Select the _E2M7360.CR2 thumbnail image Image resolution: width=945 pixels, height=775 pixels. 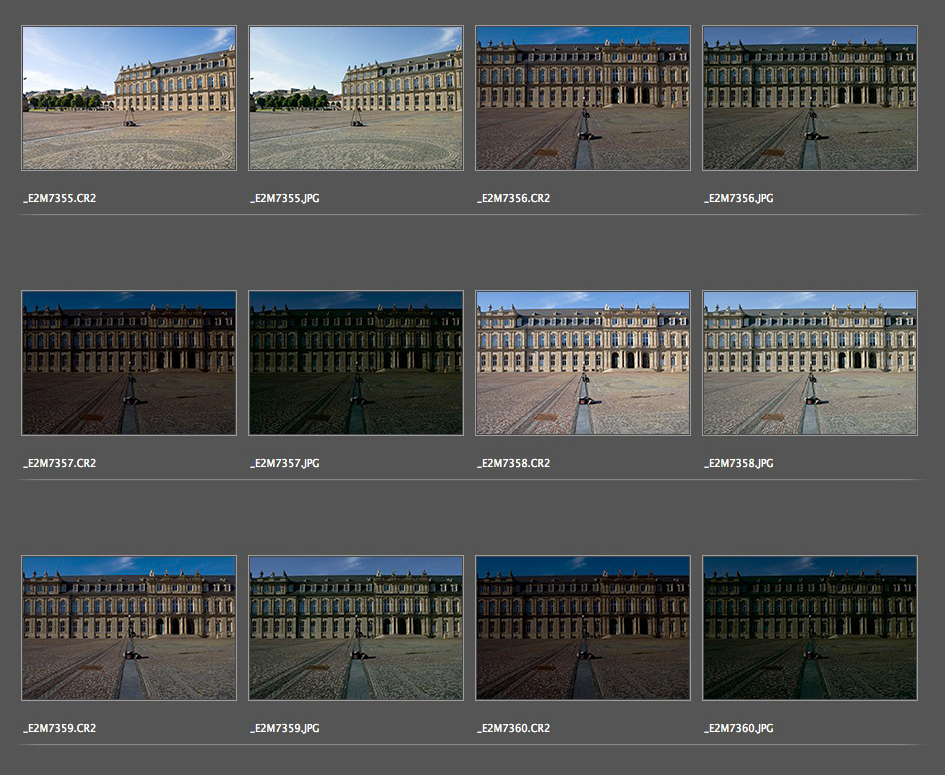coord(583,628)
